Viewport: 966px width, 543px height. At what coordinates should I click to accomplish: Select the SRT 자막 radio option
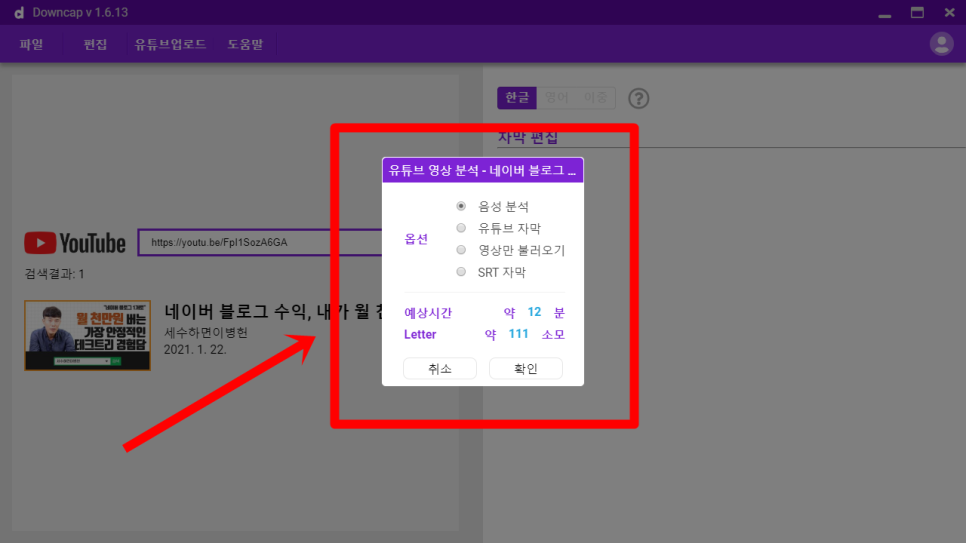[x=461, y=272]
